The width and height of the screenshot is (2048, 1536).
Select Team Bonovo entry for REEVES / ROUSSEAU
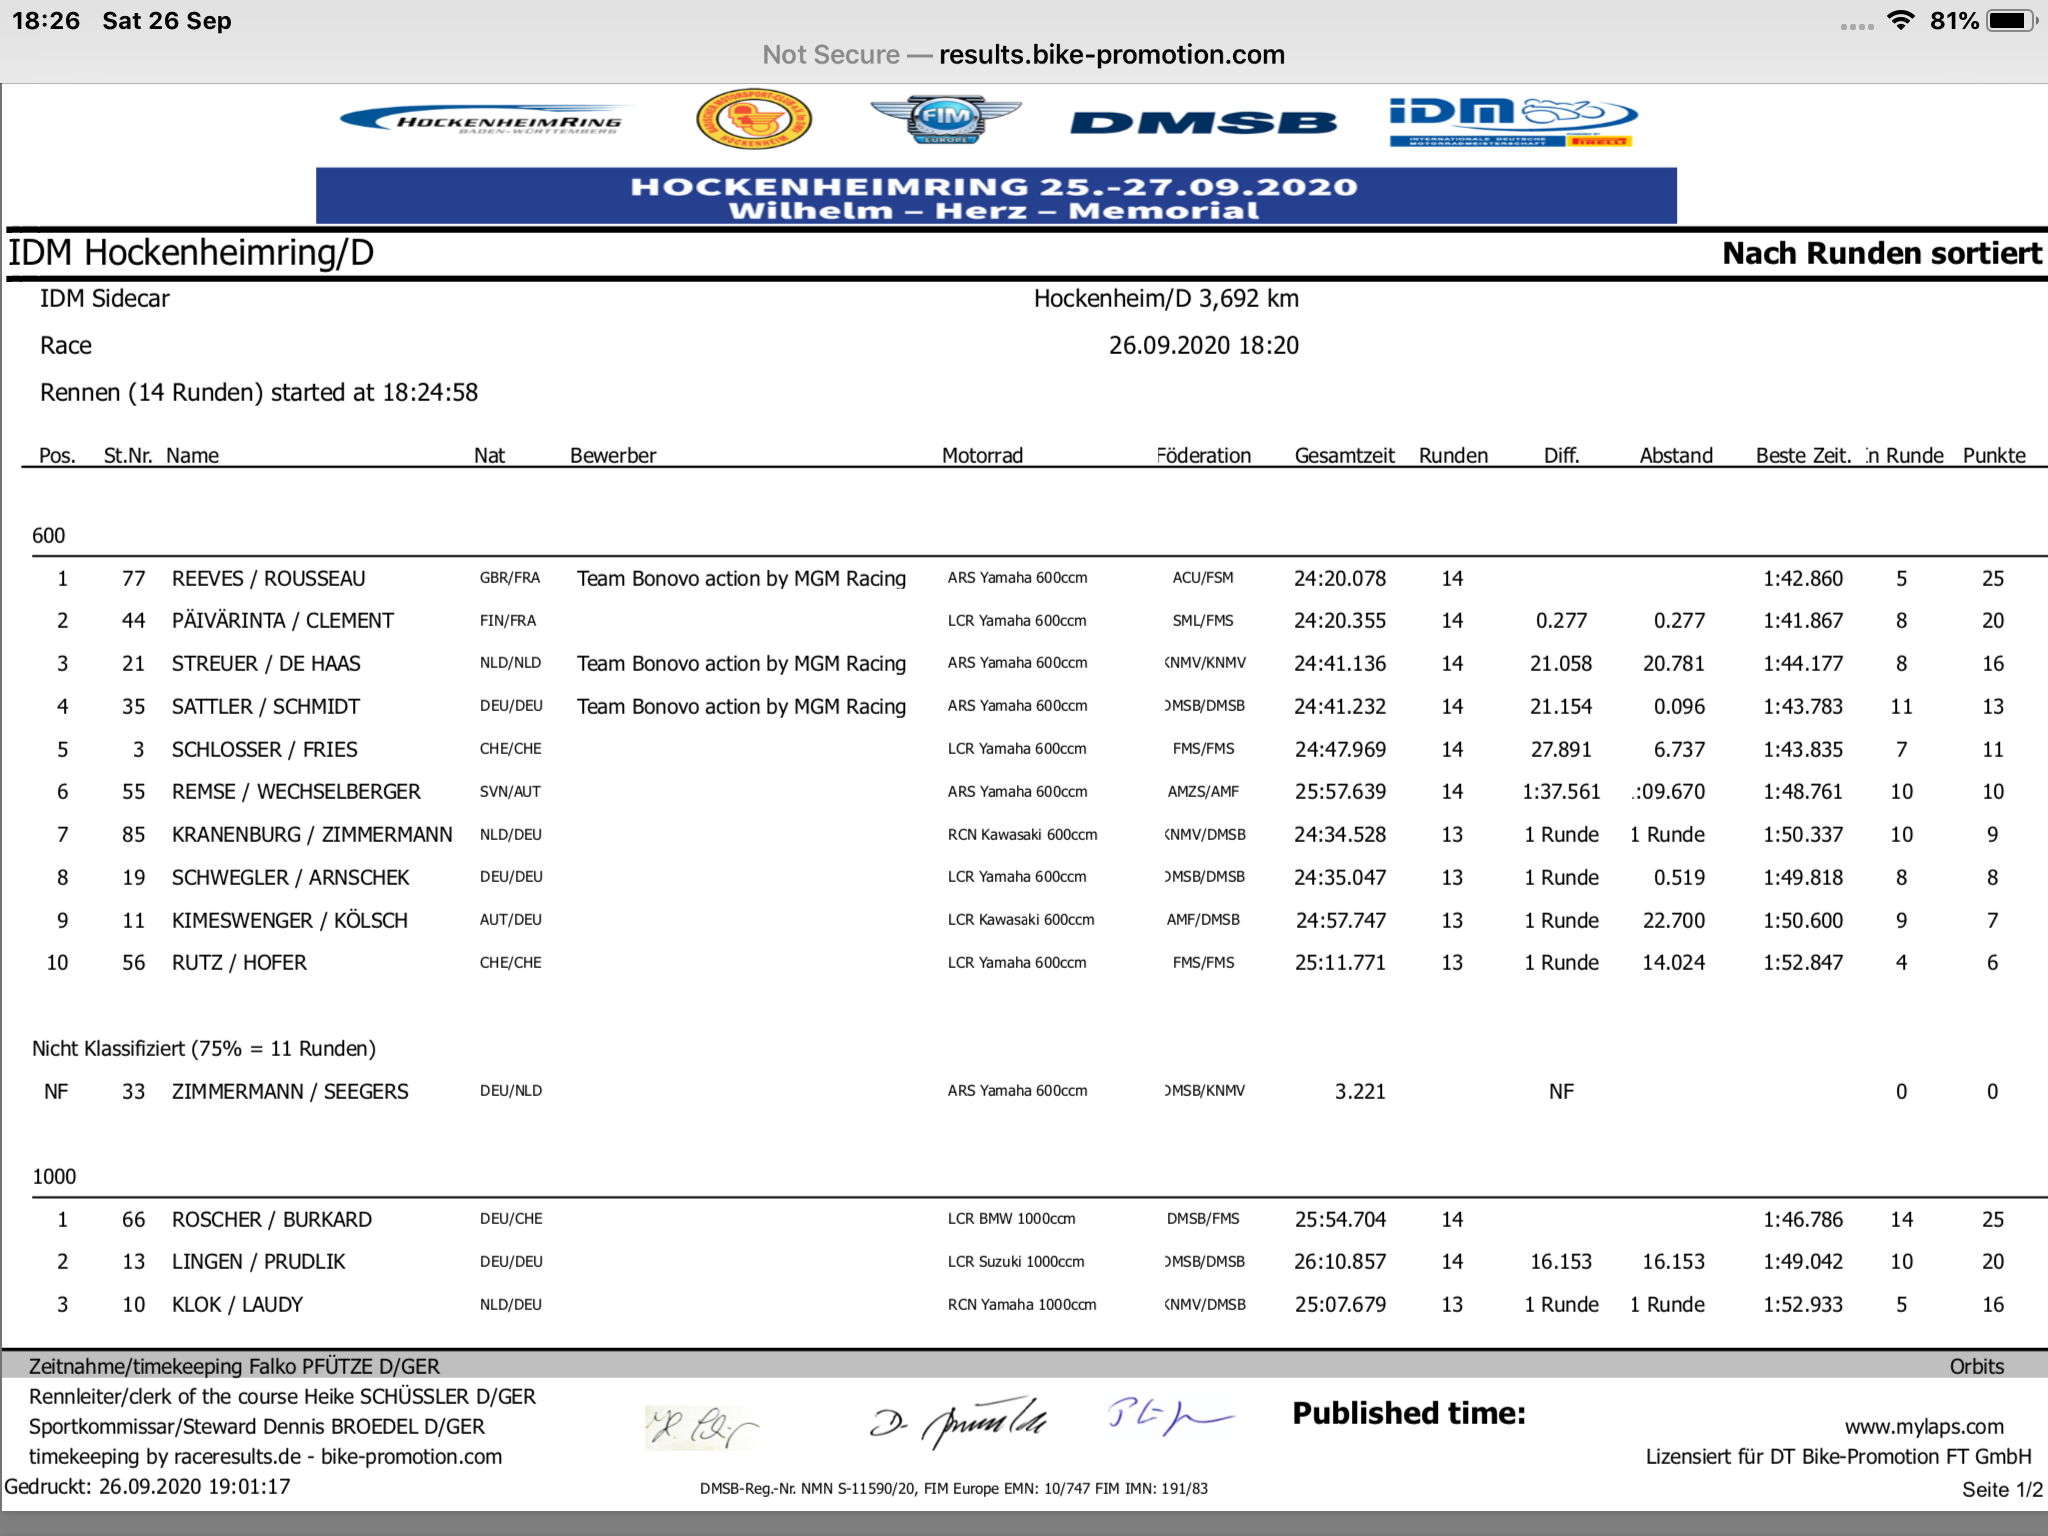click(741, 578)
